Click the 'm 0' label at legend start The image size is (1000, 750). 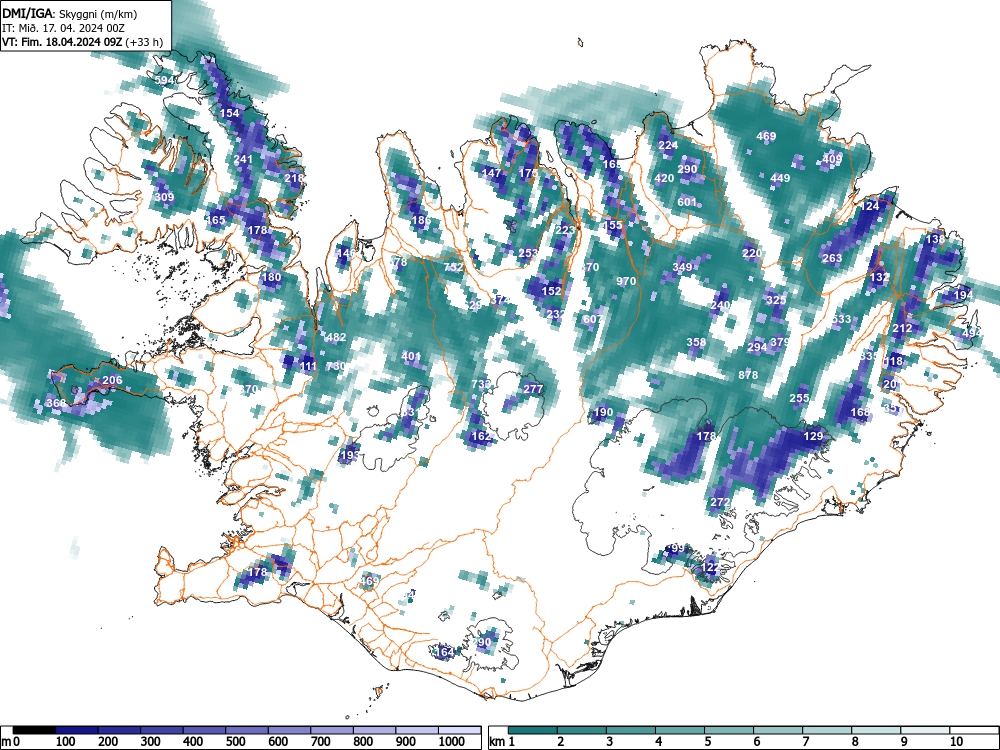[10, 742]
